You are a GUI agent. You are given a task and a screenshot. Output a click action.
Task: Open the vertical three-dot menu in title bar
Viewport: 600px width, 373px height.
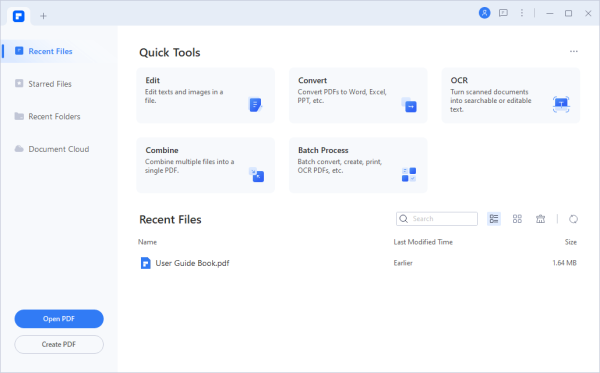522,13
